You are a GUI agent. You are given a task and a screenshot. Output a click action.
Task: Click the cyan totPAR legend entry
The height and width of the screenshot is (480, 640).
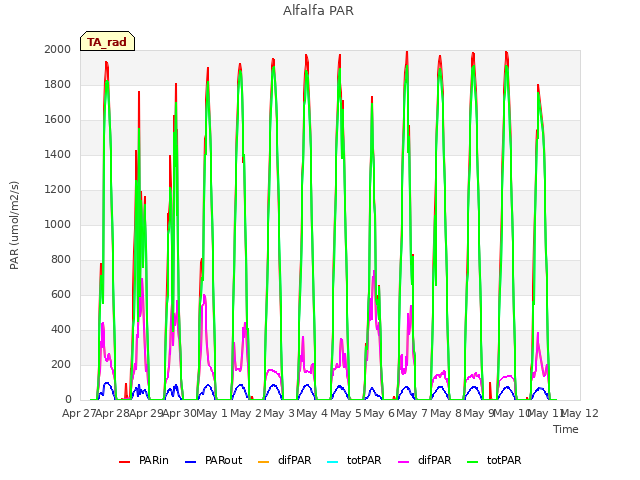click(x=354, y=460)
